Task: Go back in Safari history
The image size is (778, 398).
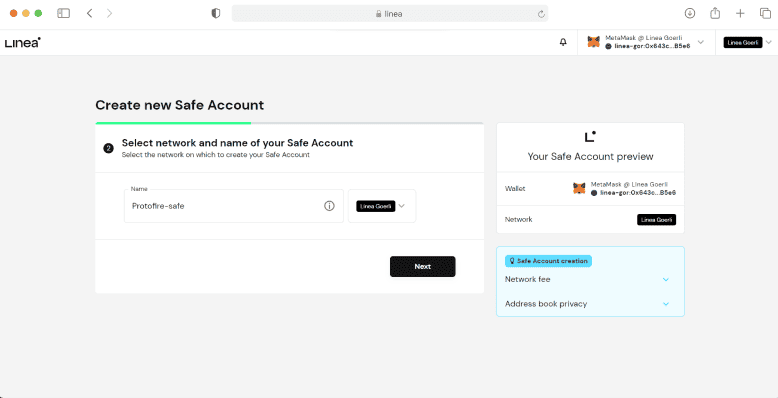Action: (x=89, y=13)
